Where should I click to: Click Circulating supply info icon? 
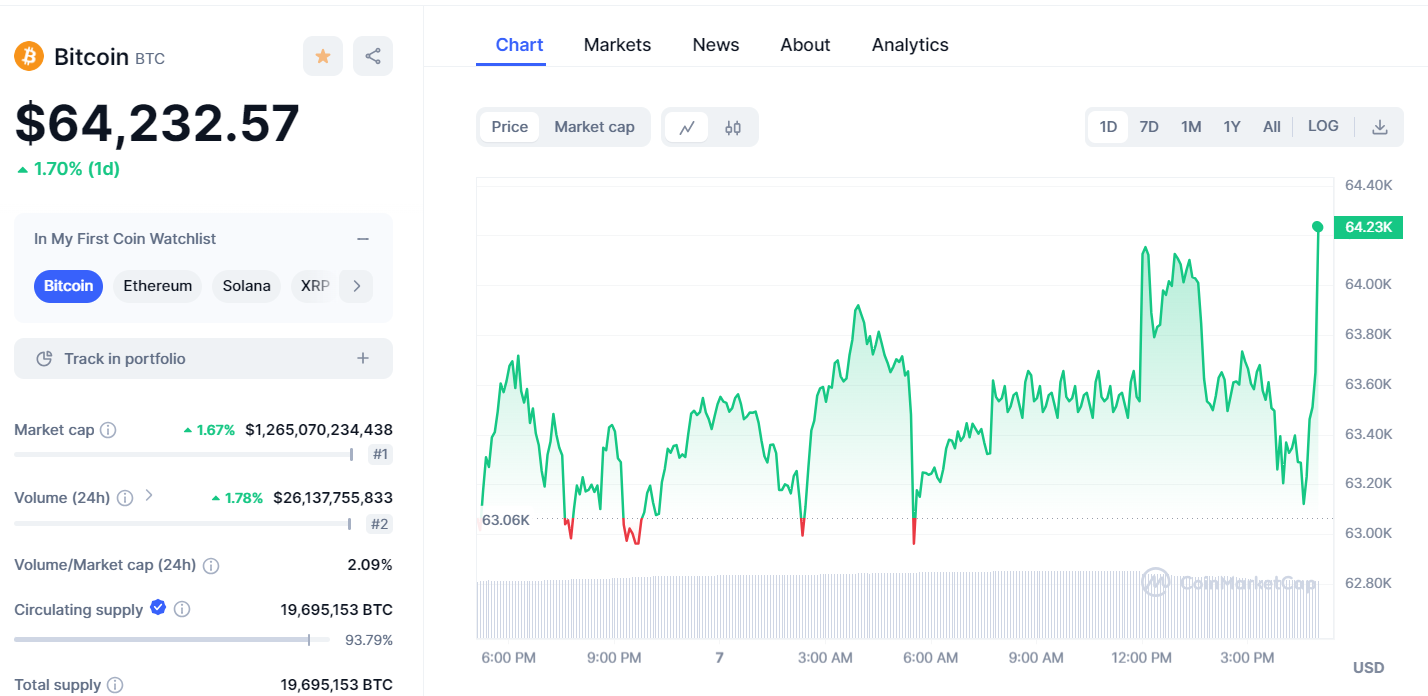(182, 609)
